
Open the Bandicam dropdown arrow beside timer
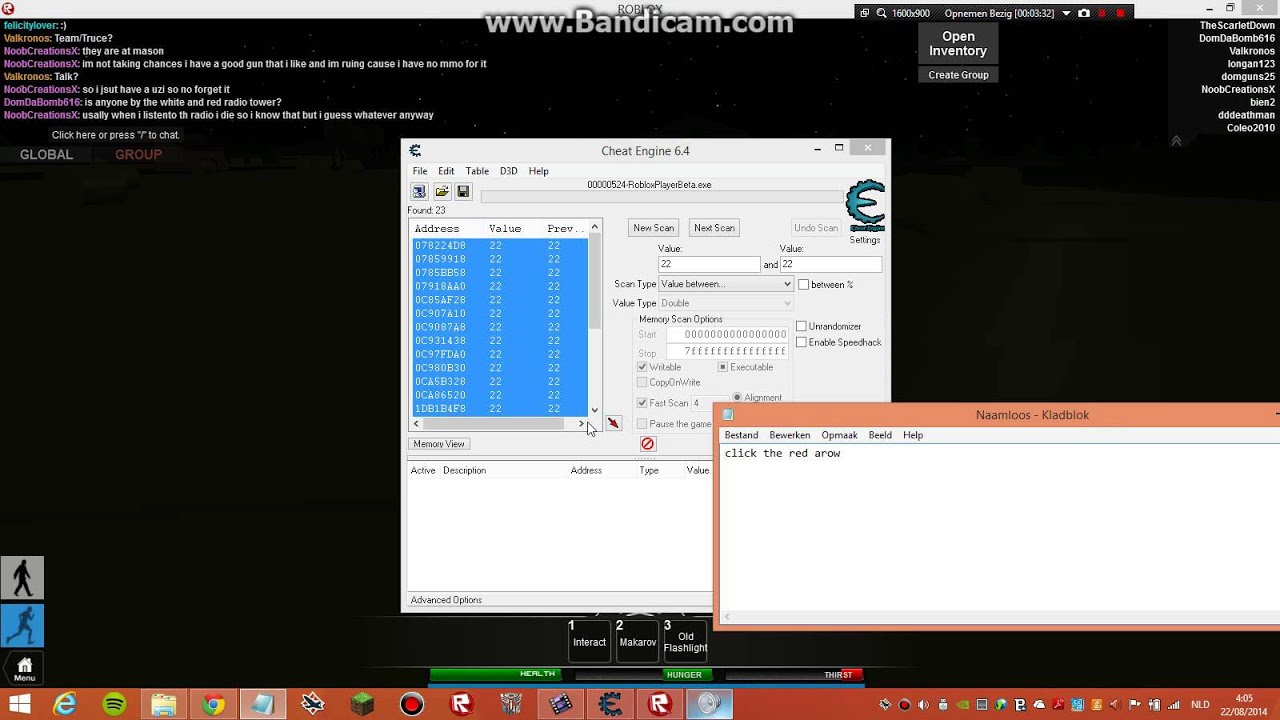[1066, 13]
